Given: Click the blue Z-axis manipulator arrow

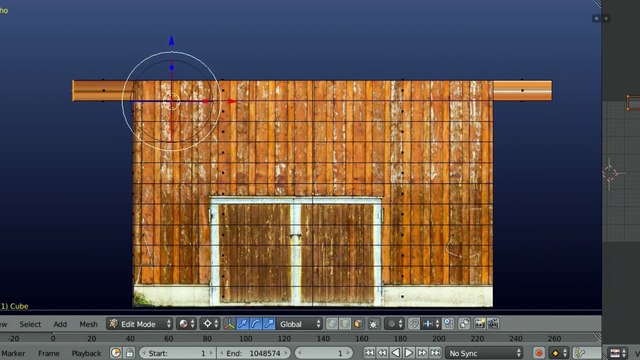Looking at the screenshot, I should [x=171, y=40].
